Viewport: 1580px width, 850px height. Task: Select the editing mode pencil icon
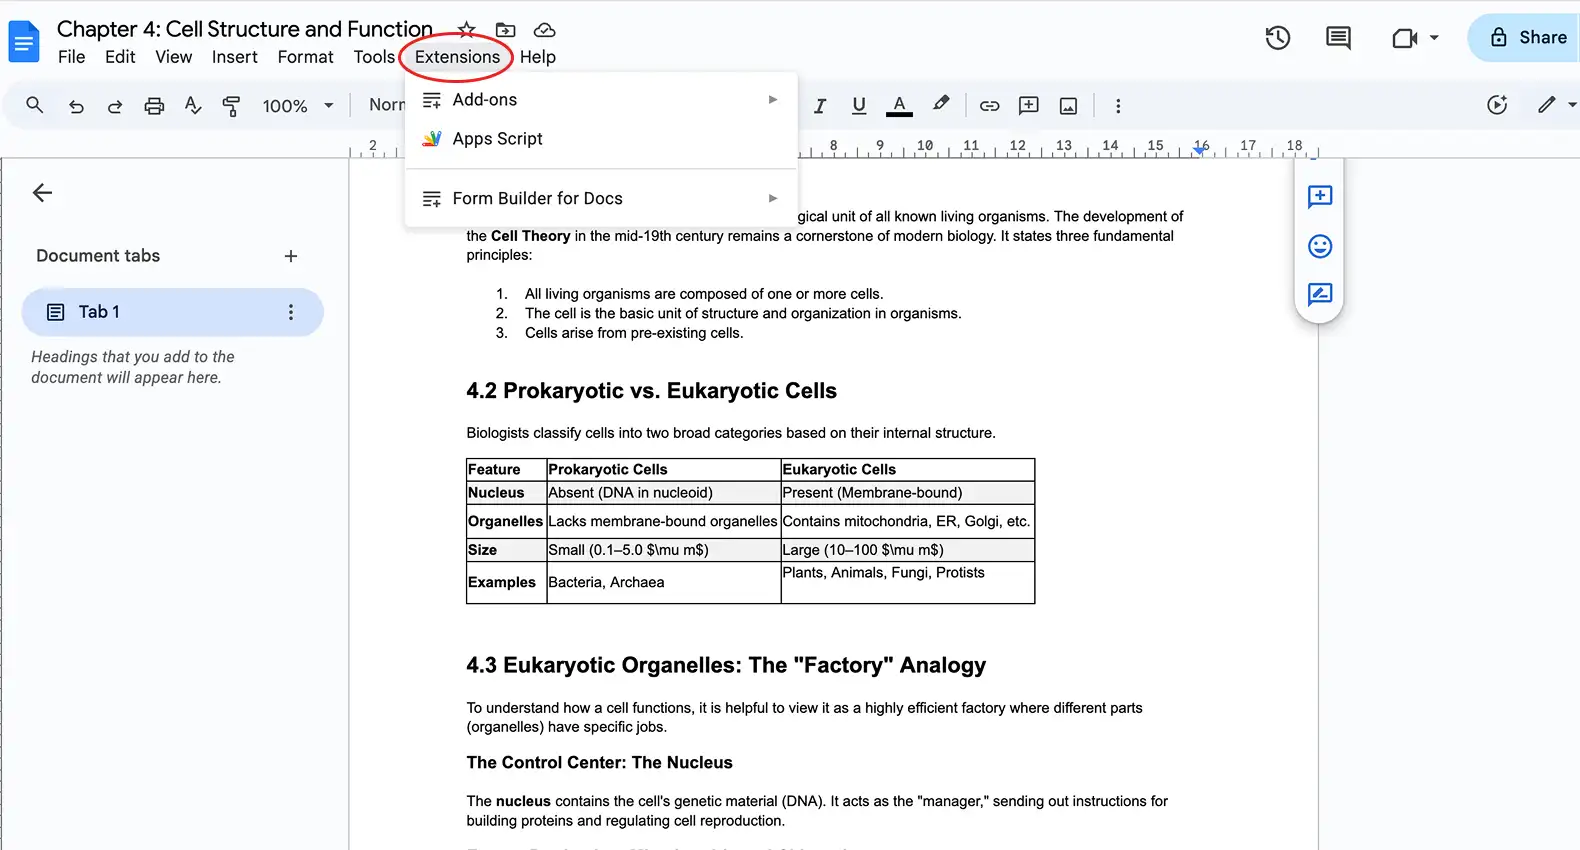tap(1546, 105)
